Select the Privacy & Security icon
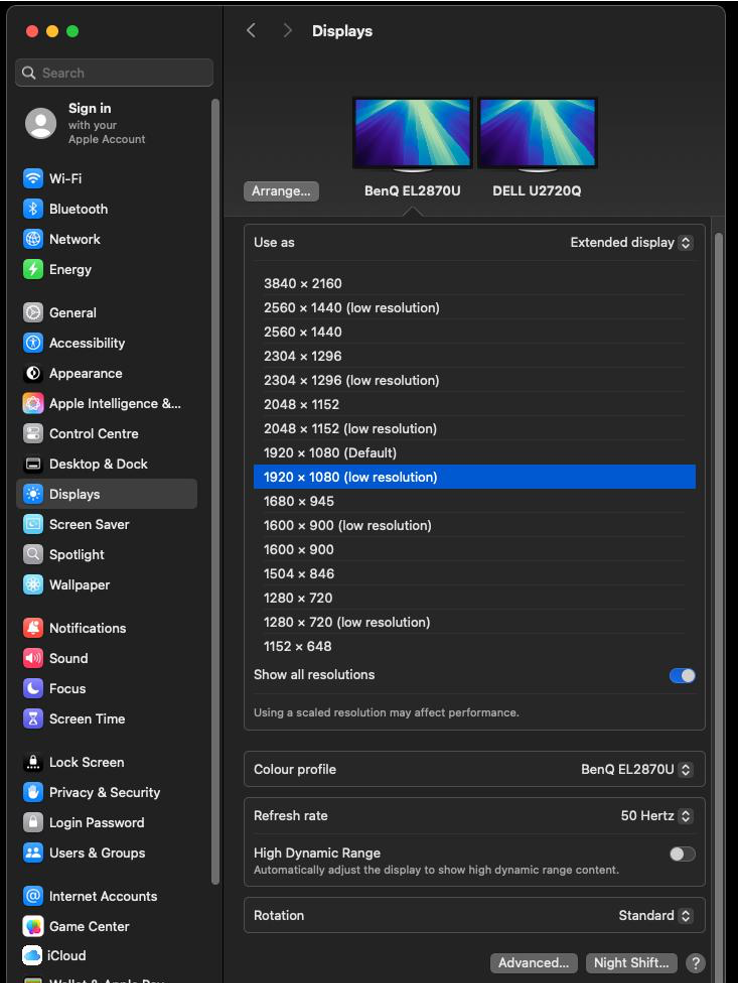 pyautogui.click(x=33, y=792)
